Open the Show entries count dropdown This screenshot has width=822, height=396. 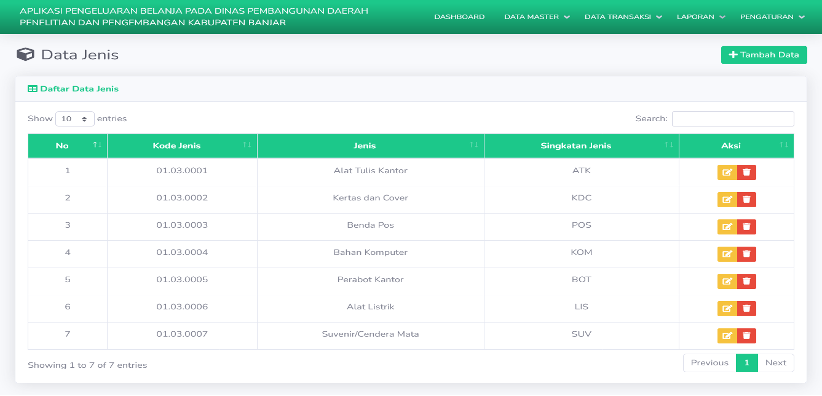[x=75, y=119]
